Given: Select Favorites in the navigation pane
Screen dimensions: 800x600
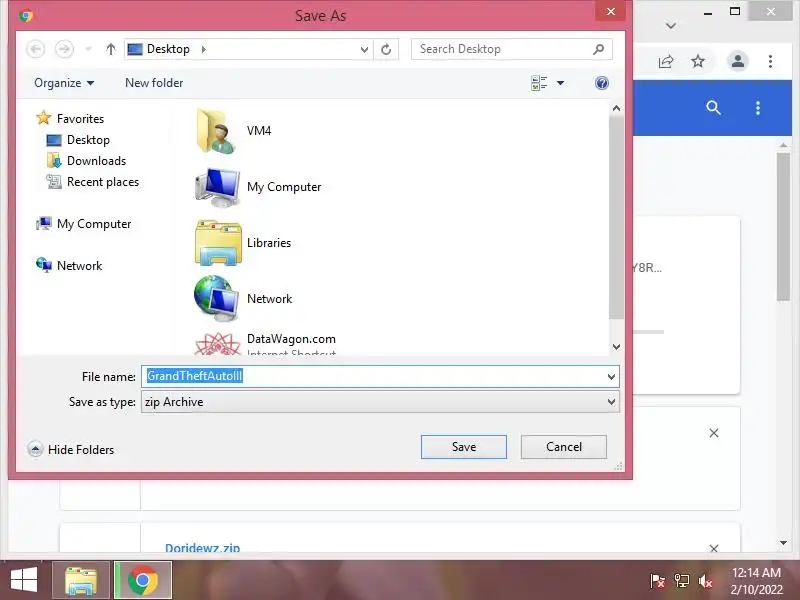Looking at the screenshot, I should tap(80, 118).
